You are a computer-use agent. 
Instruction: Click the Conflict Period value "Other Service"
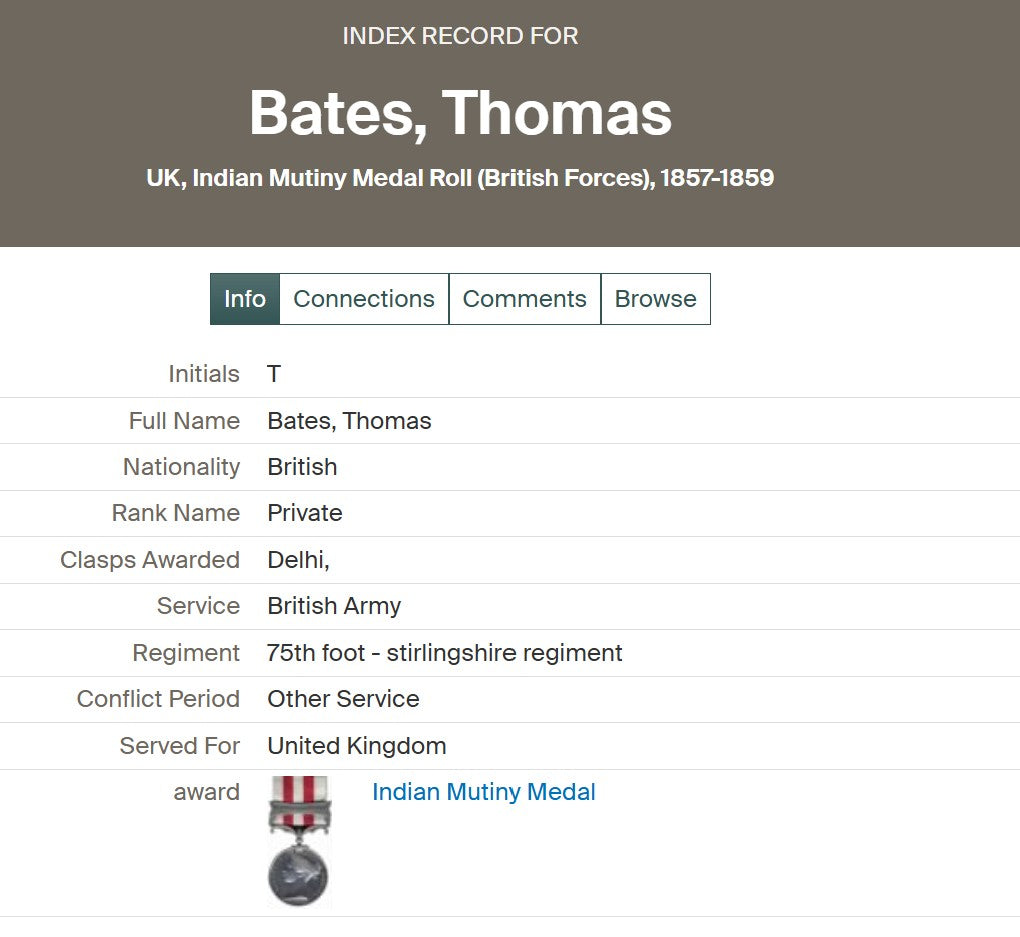coord(343,699)
